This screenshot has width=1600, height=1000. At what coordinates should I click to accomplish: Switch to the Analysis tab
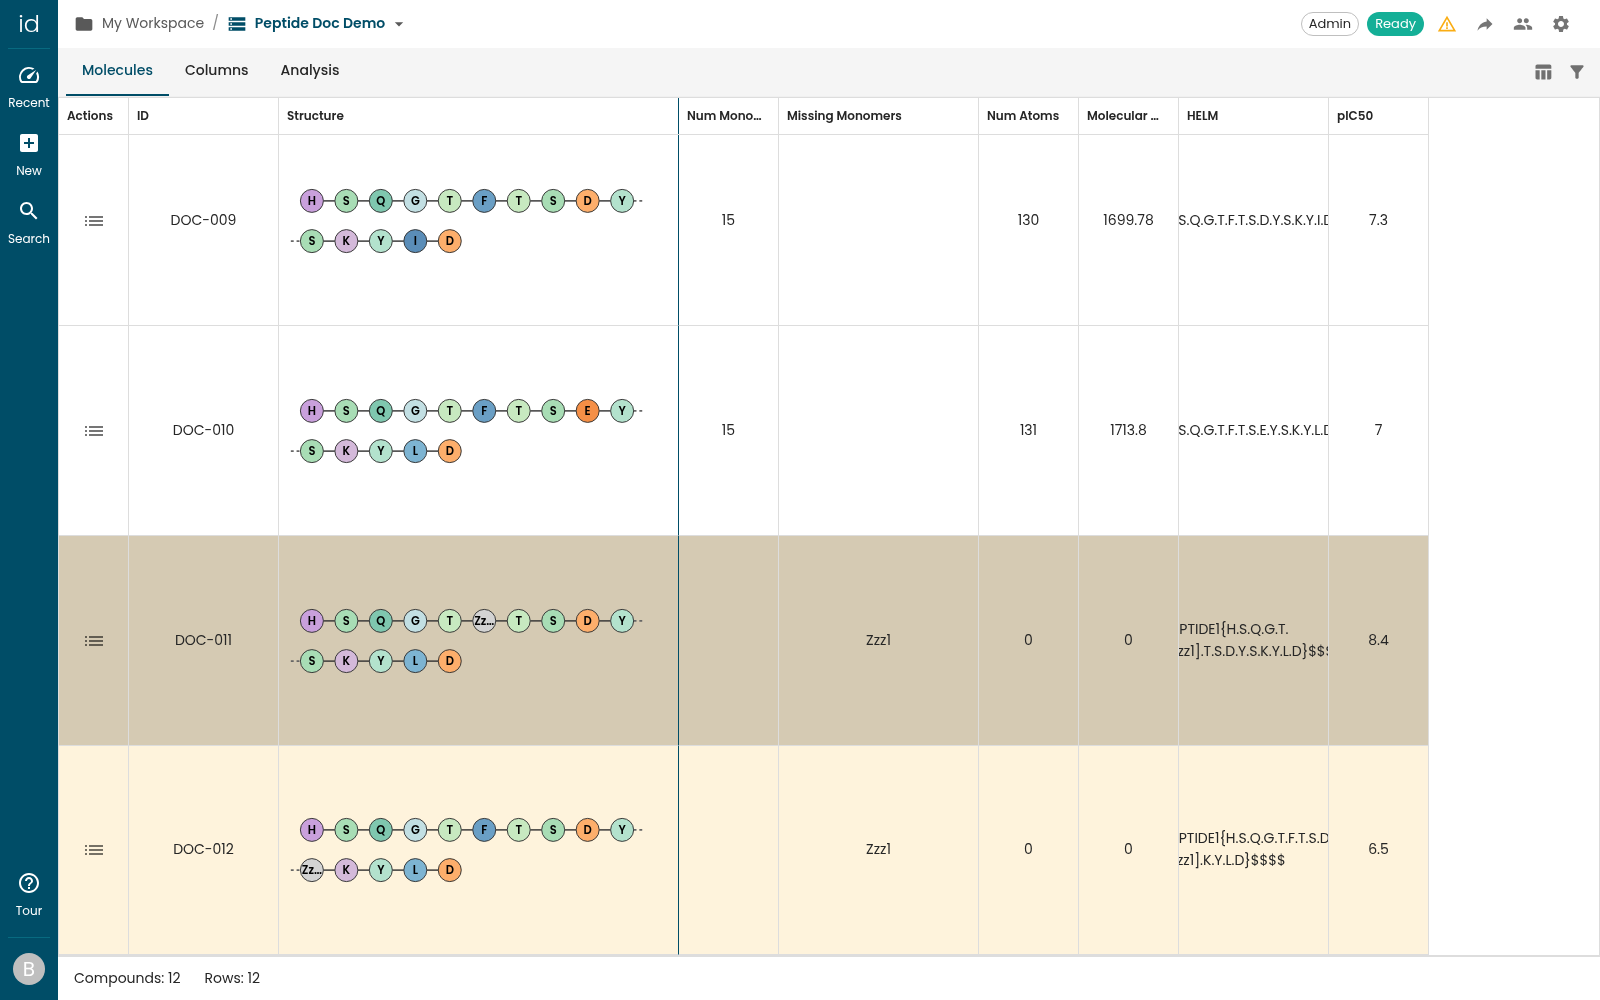pyautogui.click(x=310, y=70)
